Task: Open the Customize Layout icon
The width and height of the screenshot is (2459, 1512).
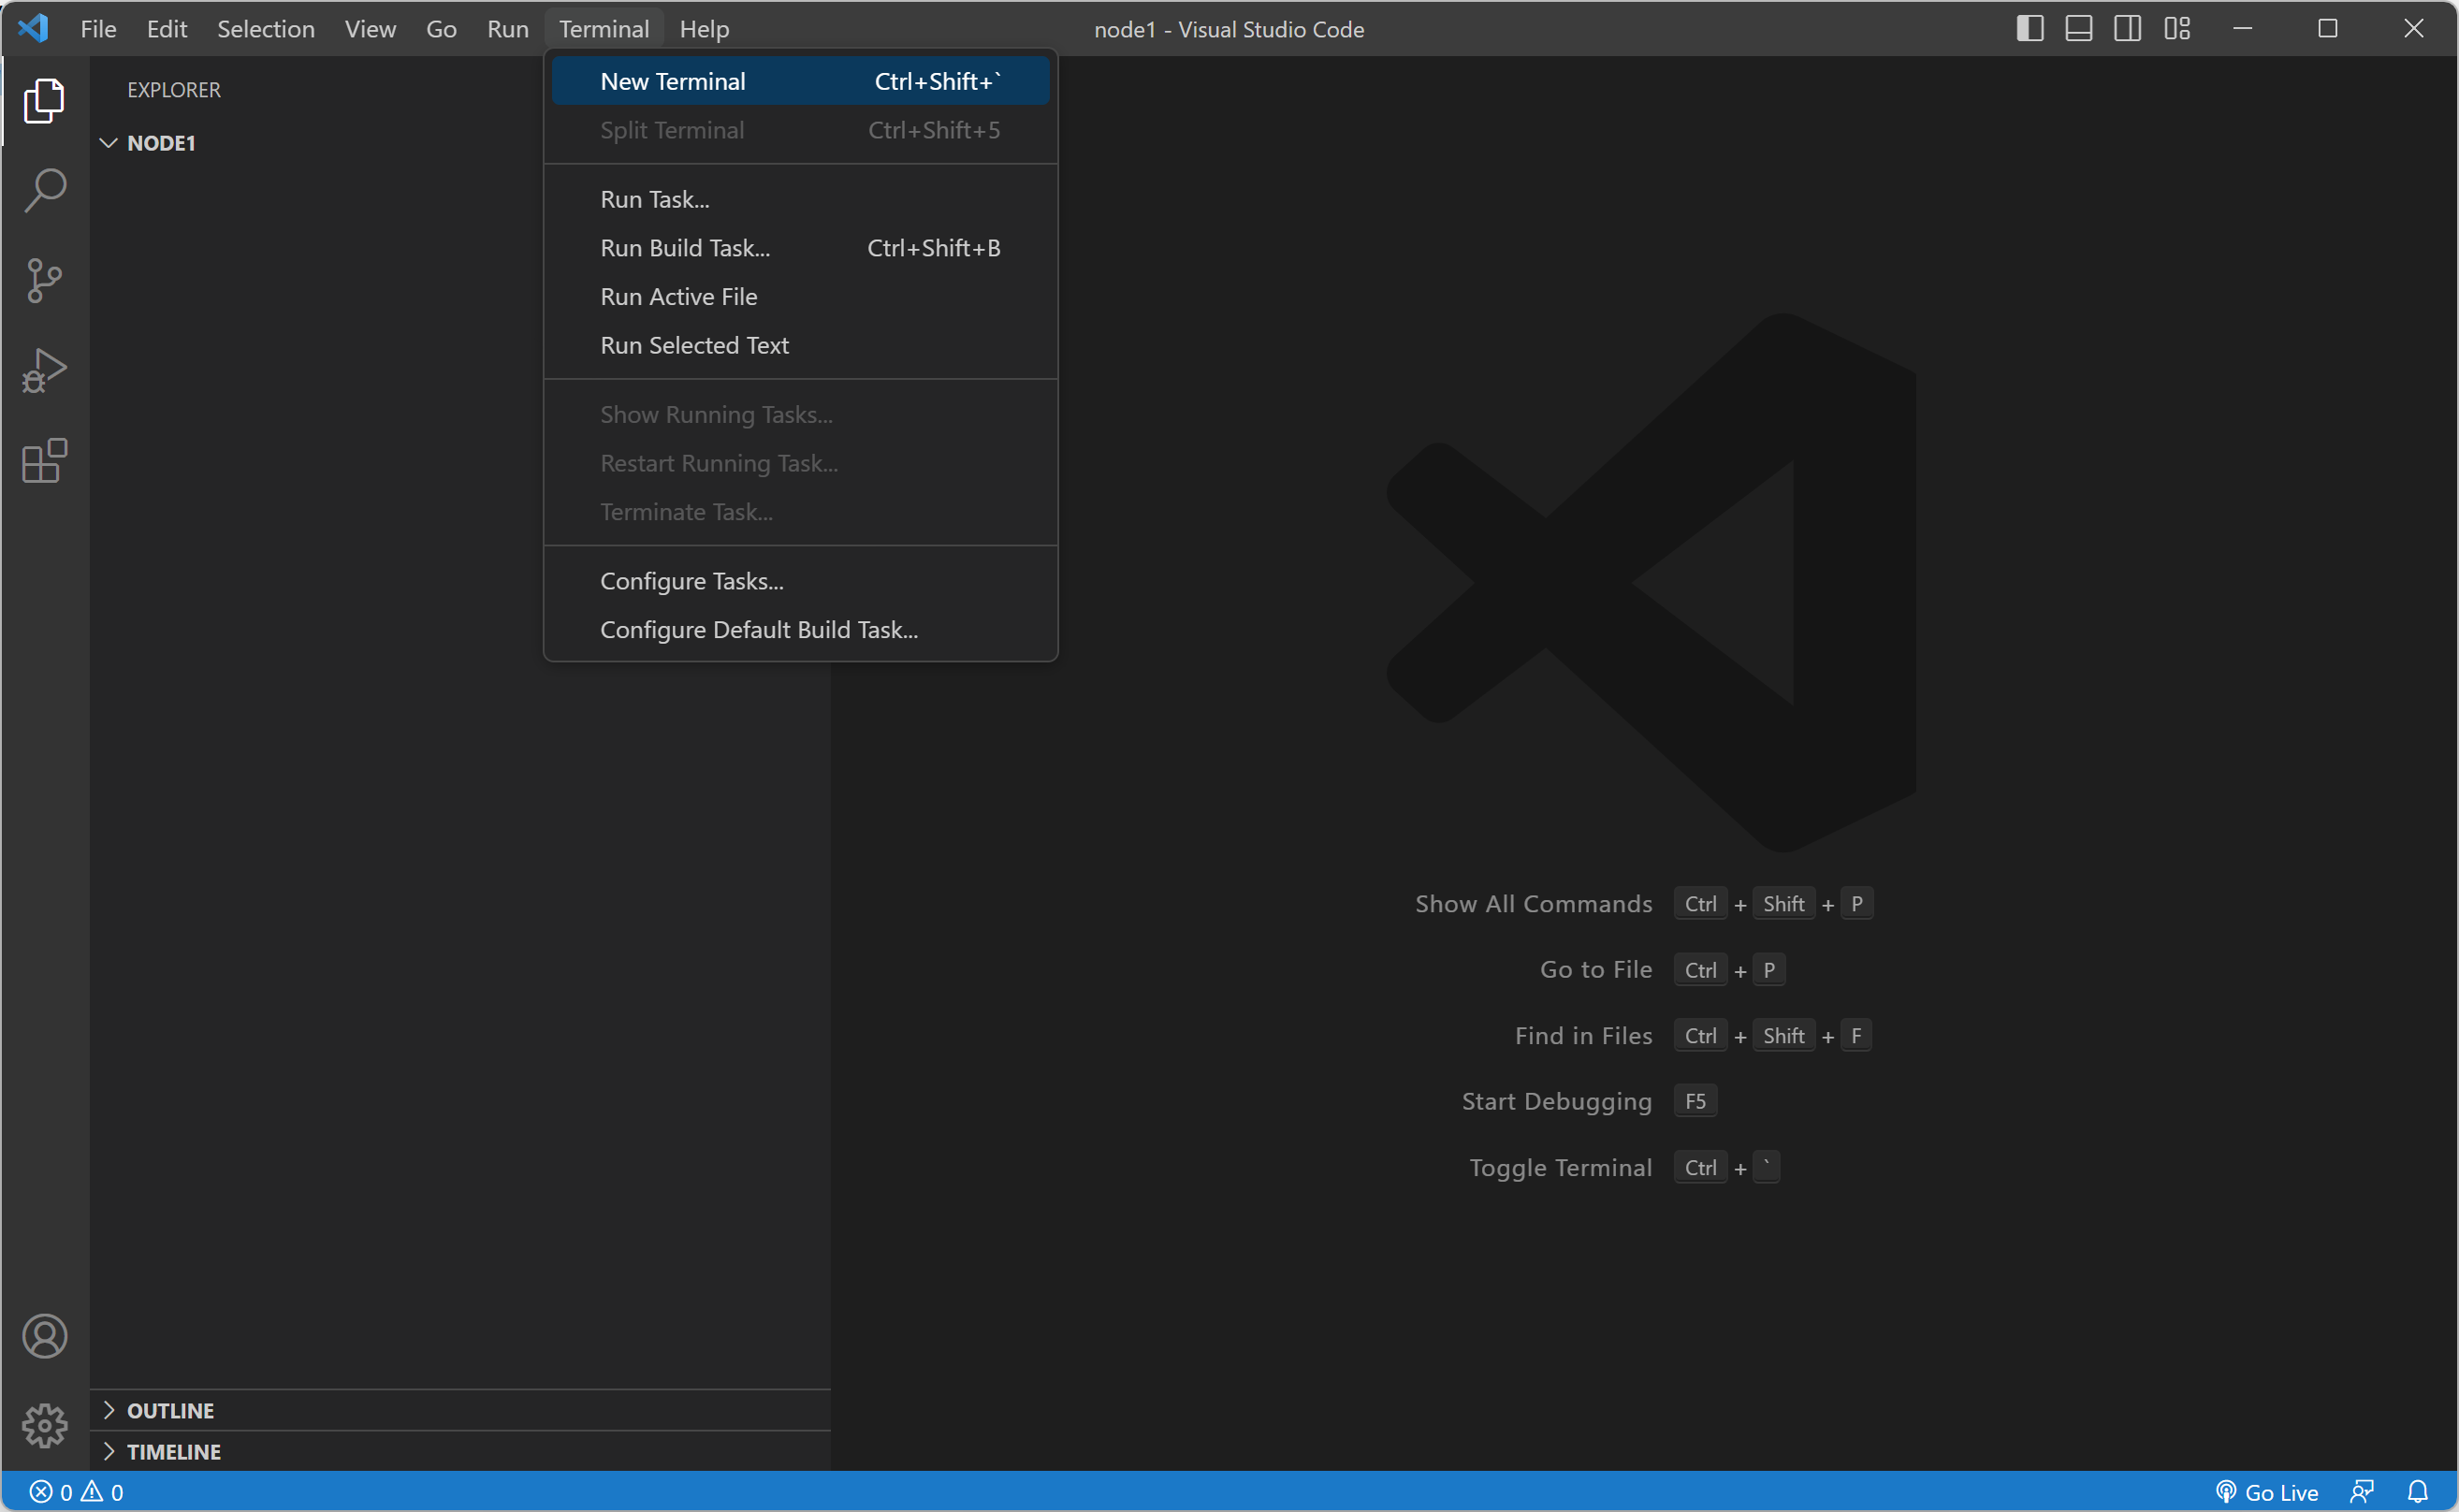Action: (2177, 29)
